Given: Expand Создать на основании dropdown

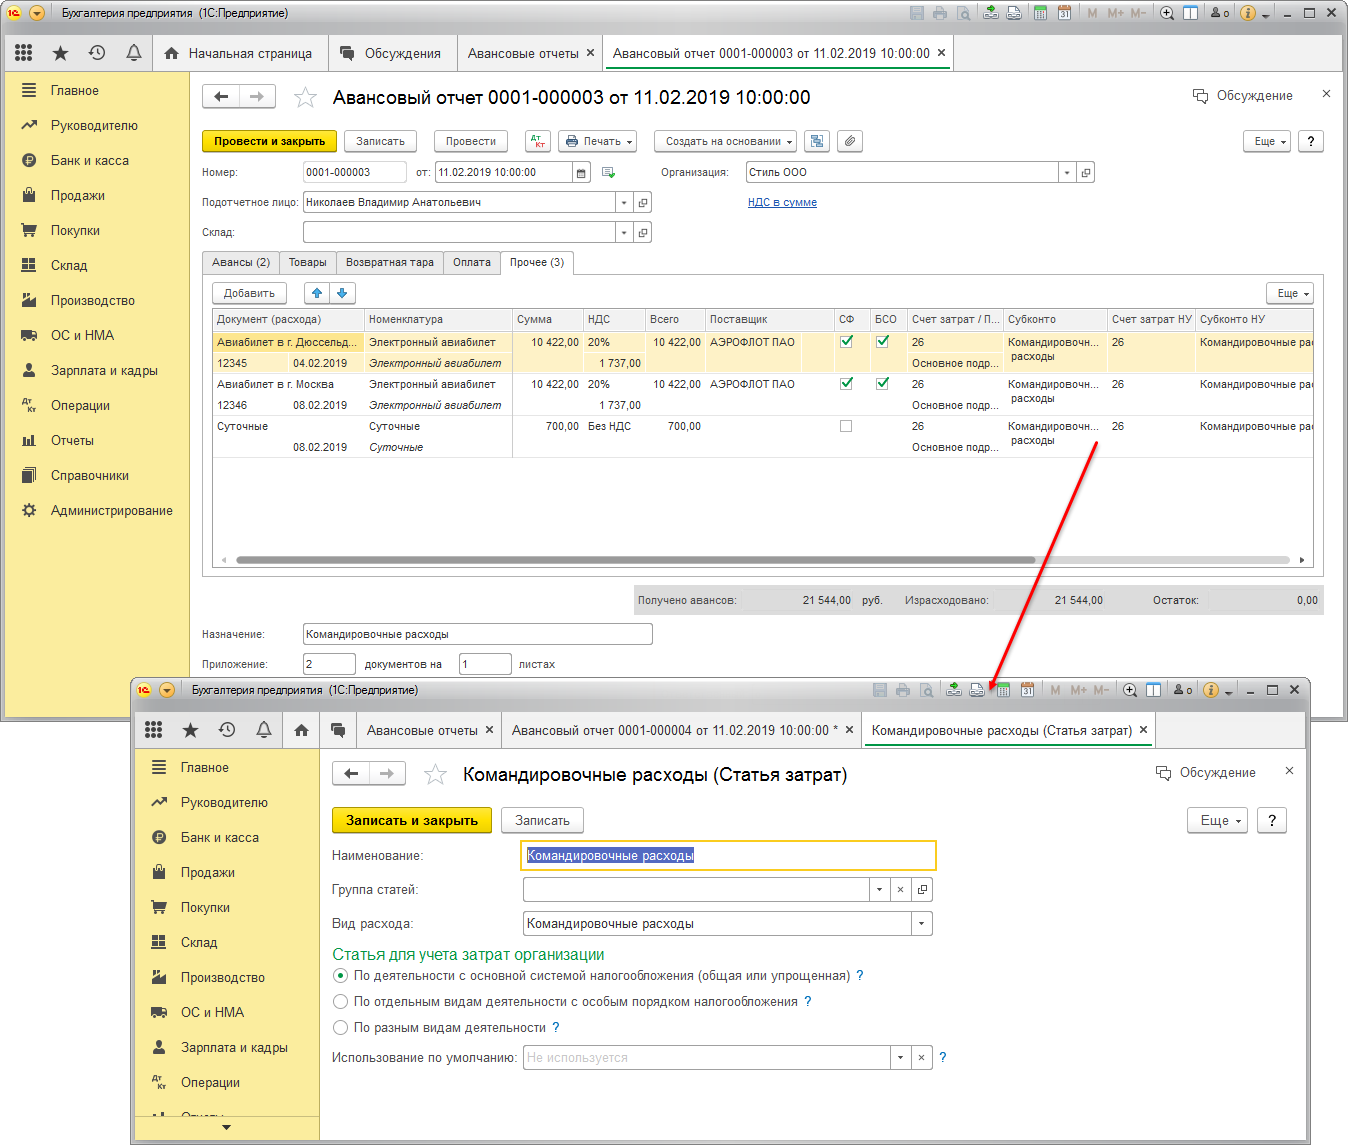Looking at the screenshot, I should (x=725, y=141).
